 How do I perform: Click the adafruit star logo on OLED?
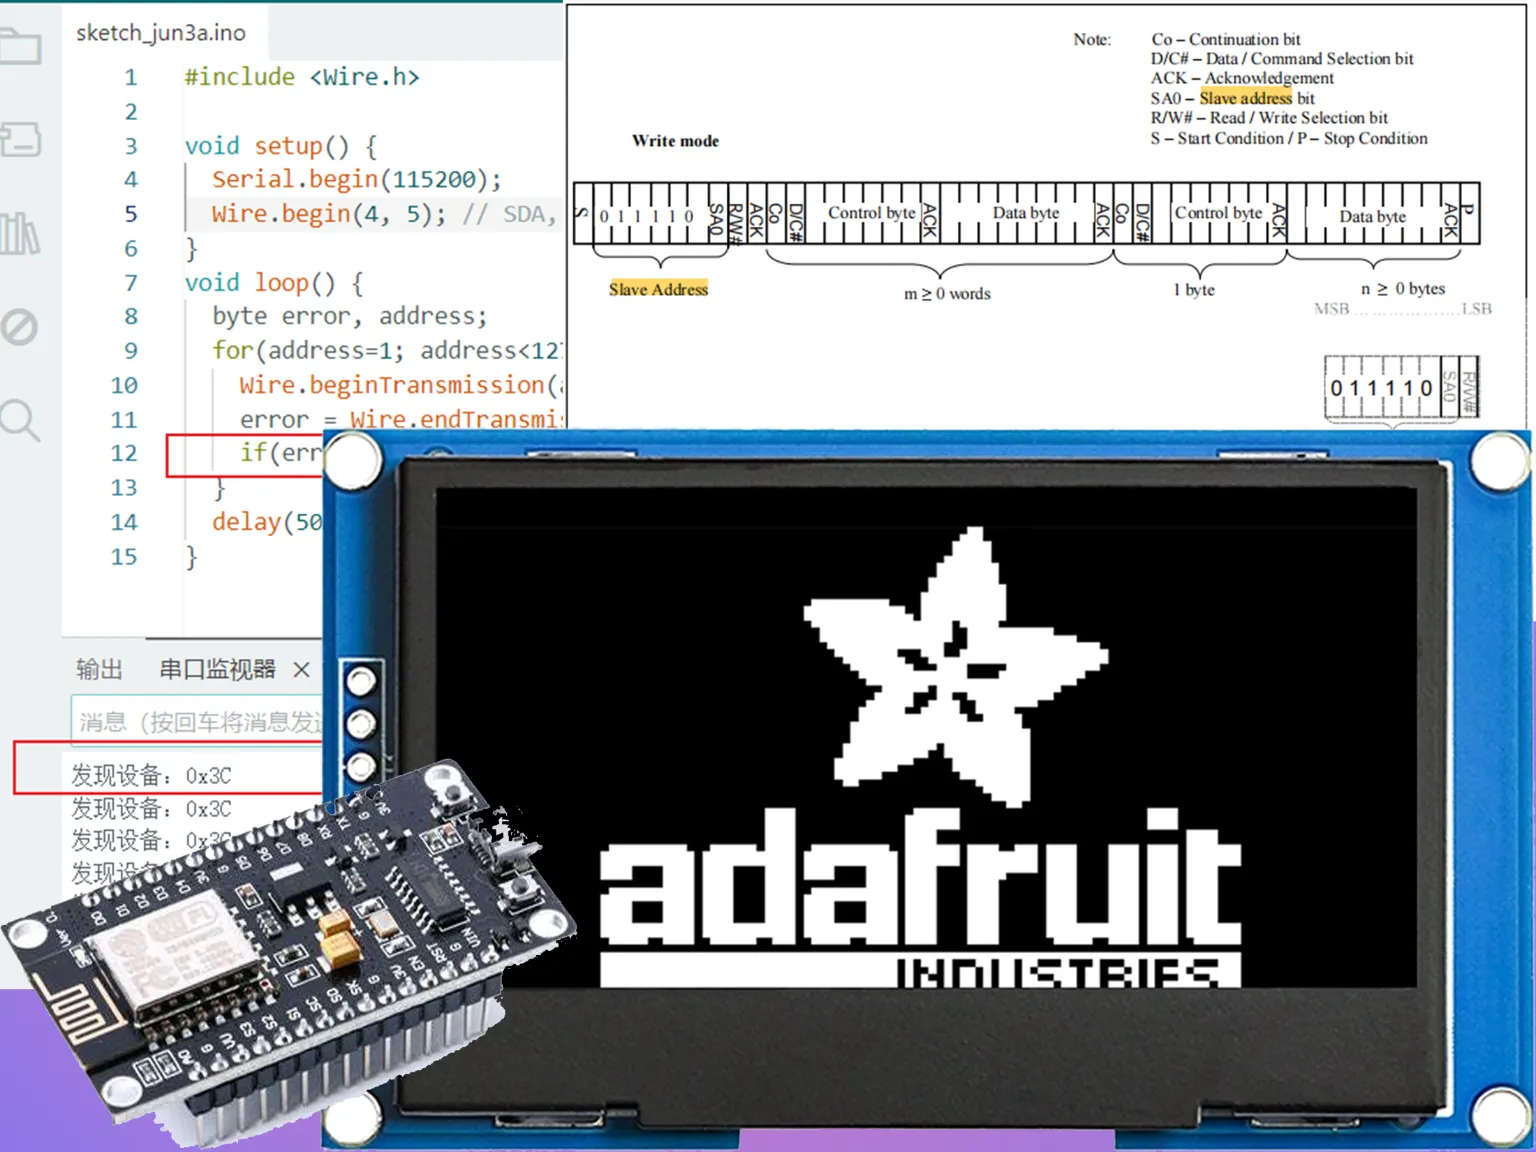[955, 663]
